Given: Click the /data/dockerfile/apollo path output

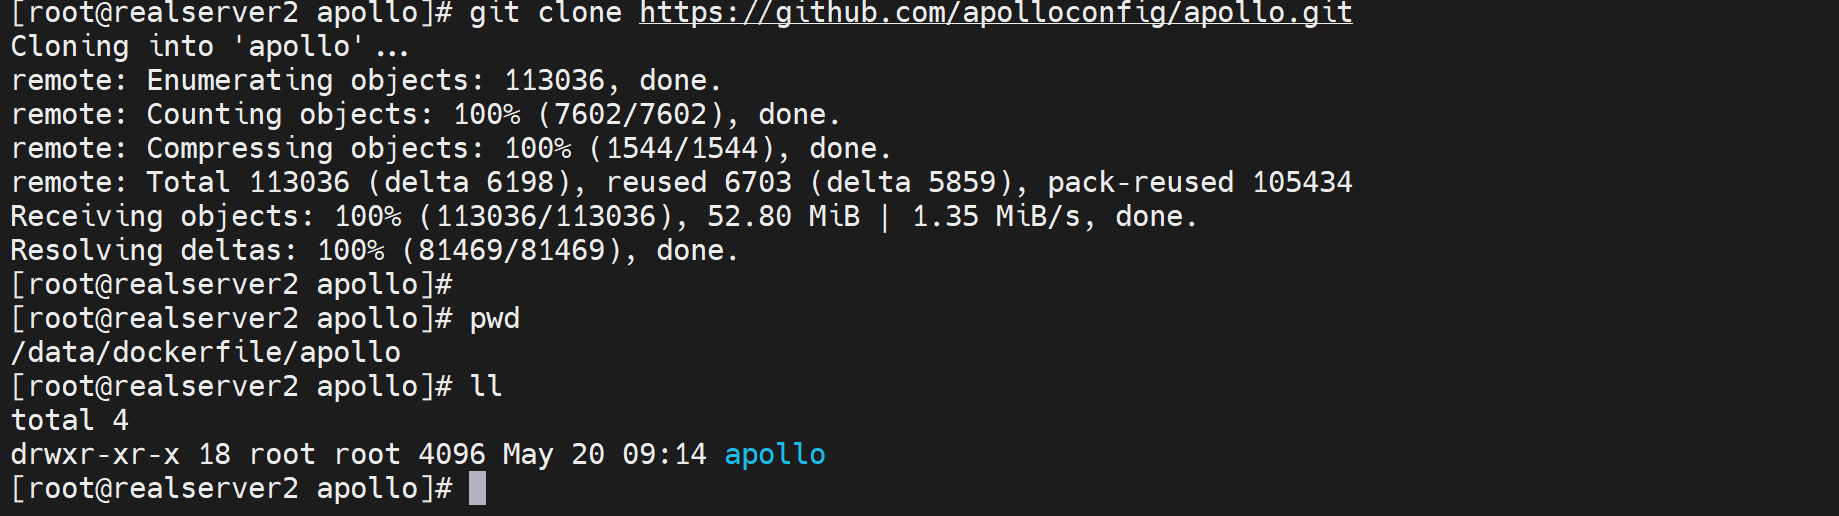Looking at the screenshot, I should [x=205, y=352].
